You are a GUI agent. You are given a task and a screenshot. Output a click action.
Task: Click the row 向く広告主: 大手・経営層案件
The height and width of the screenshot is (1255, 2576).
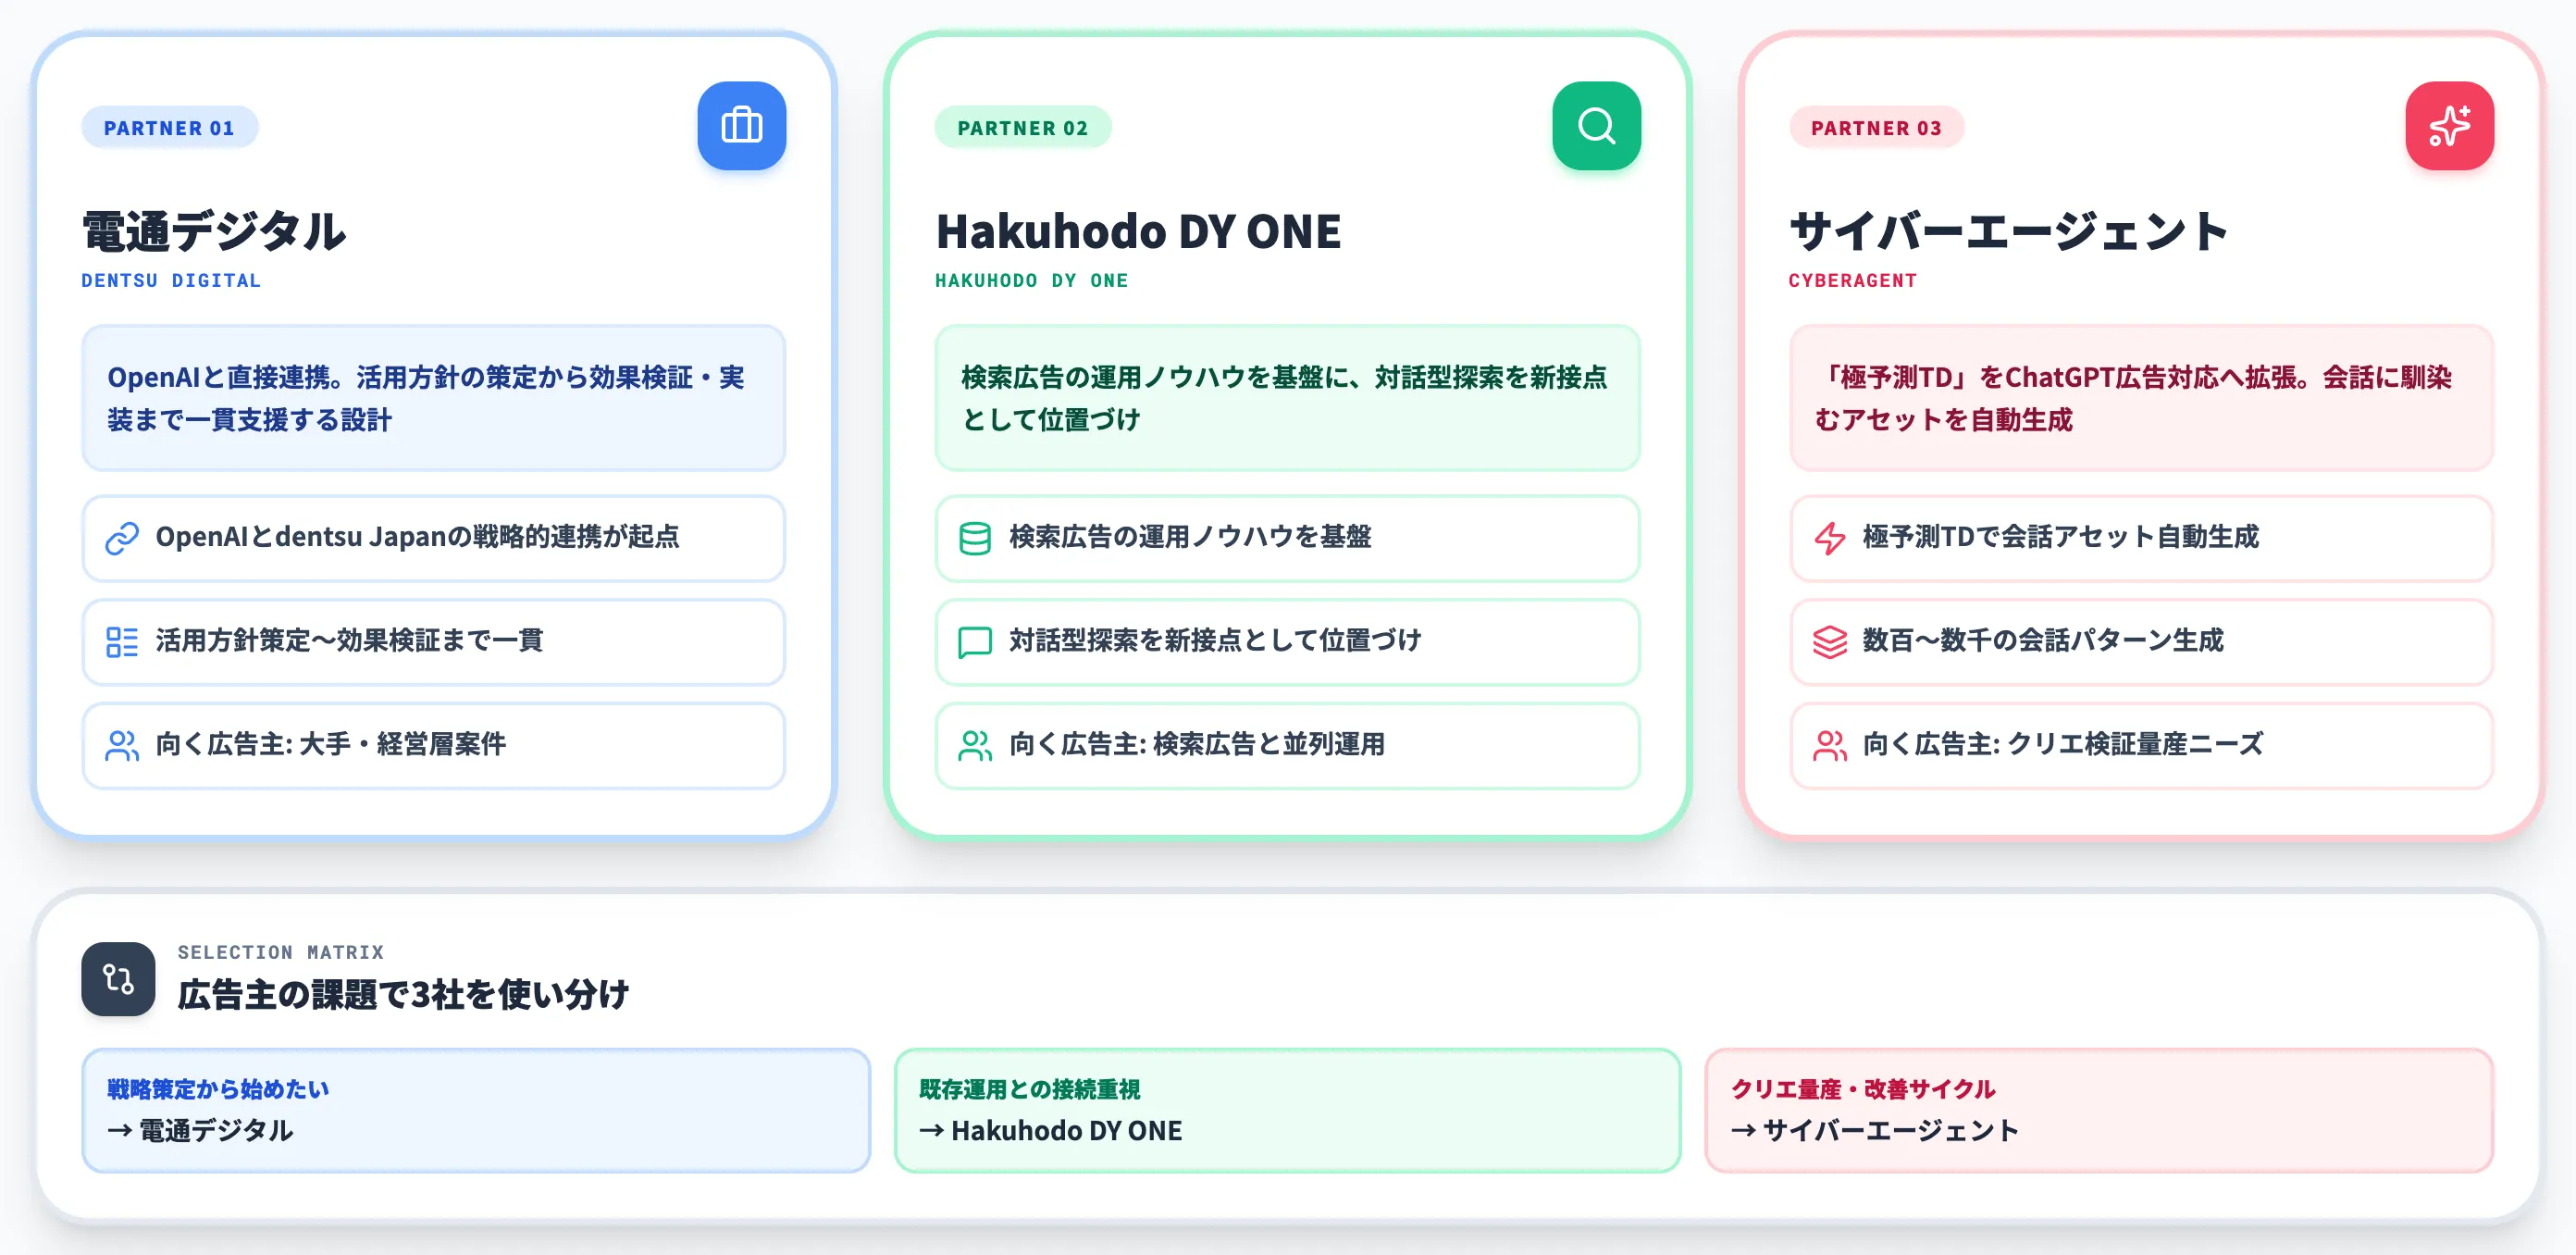pos(434,746)
